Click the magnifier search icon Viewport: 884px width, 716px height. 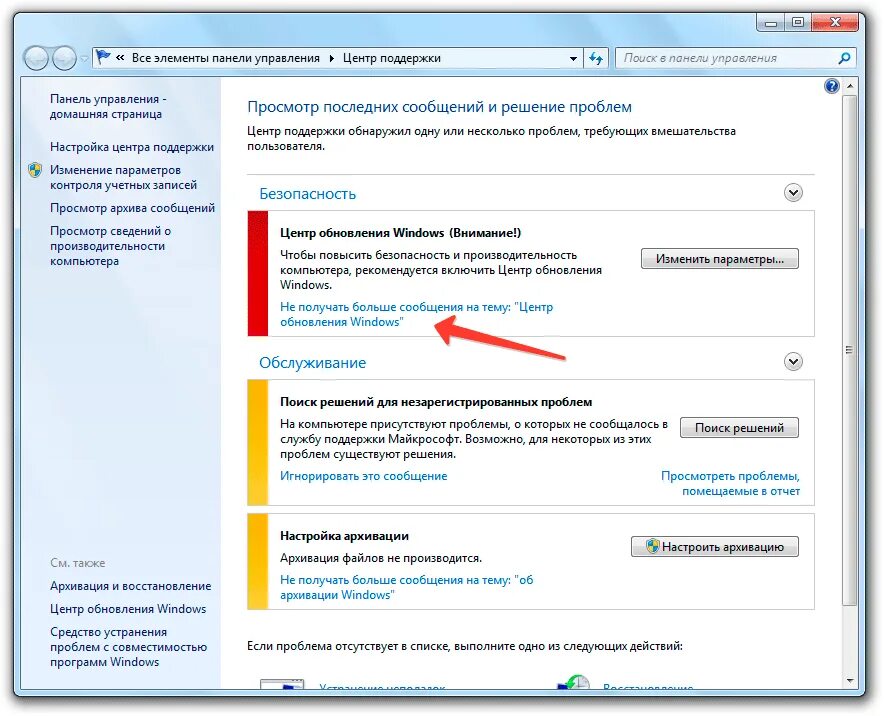coord(844,58)
